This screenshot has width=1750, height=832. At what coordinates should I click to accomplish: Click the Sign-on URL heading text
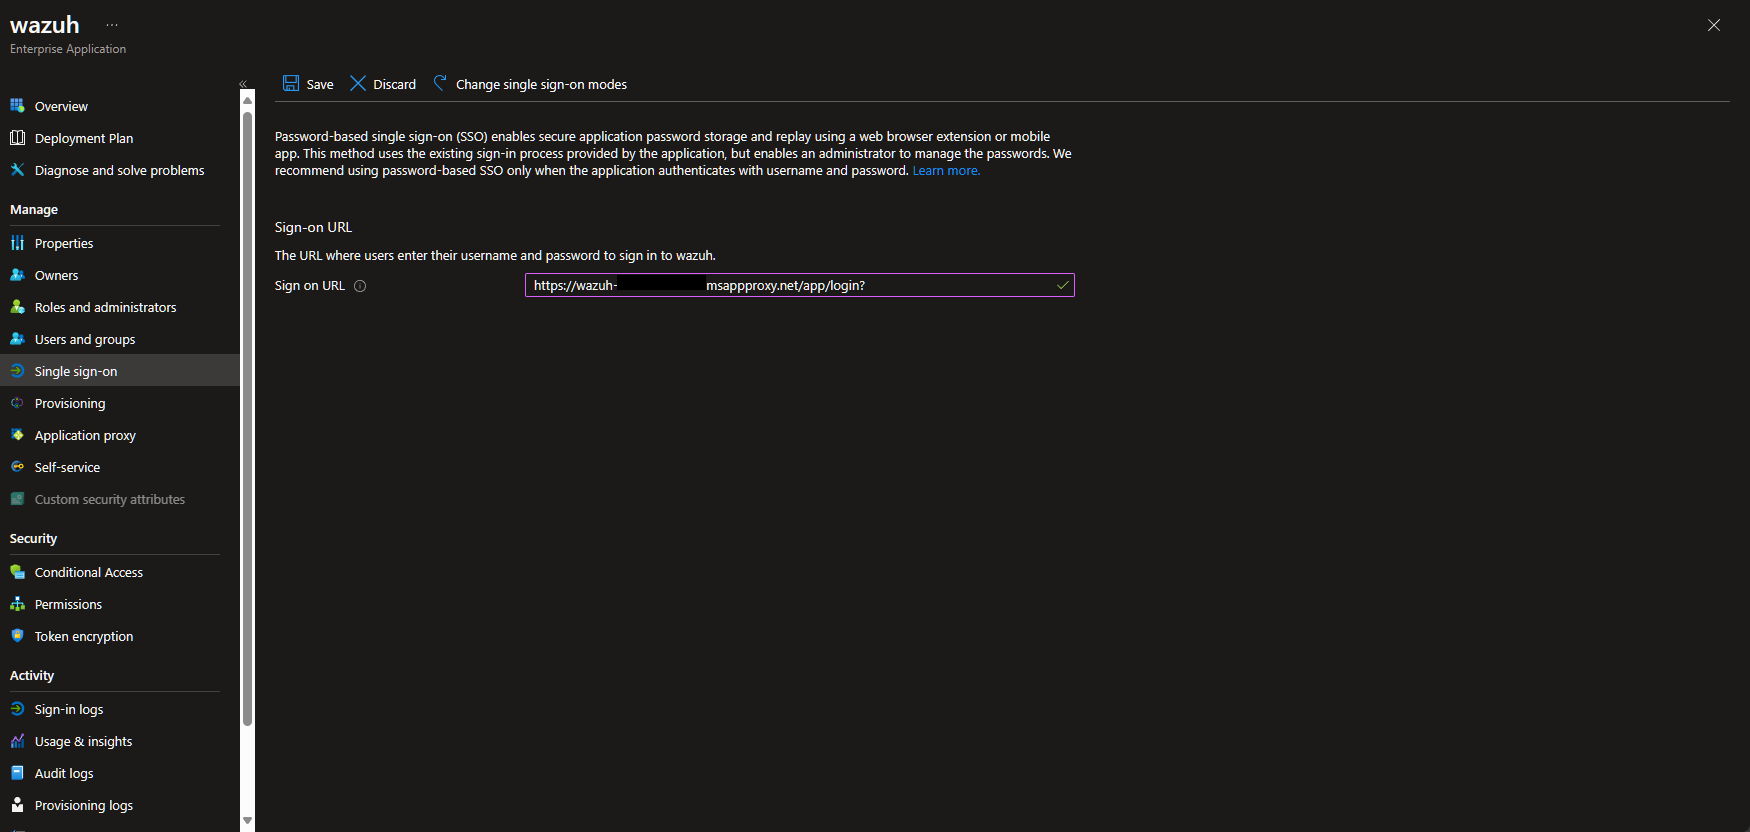(x=313, y=227)
